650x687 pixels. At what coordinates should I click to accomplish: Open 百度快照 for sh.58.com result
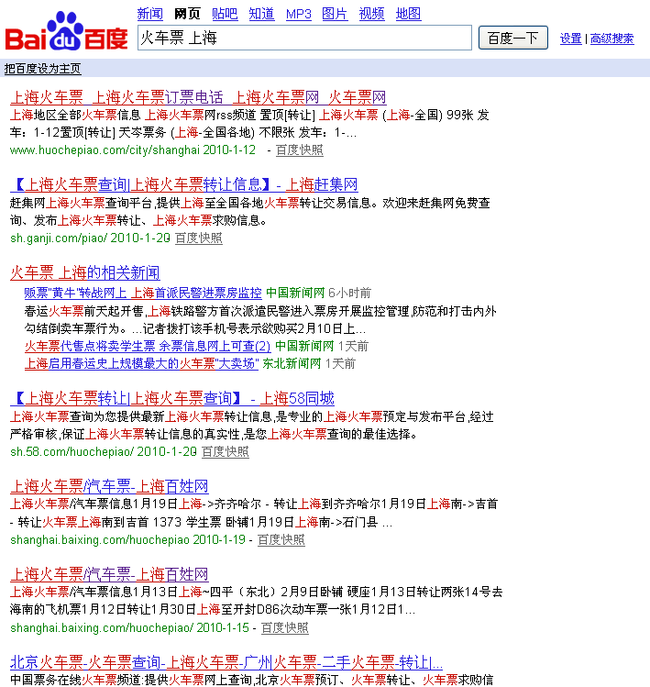point(225,452)
